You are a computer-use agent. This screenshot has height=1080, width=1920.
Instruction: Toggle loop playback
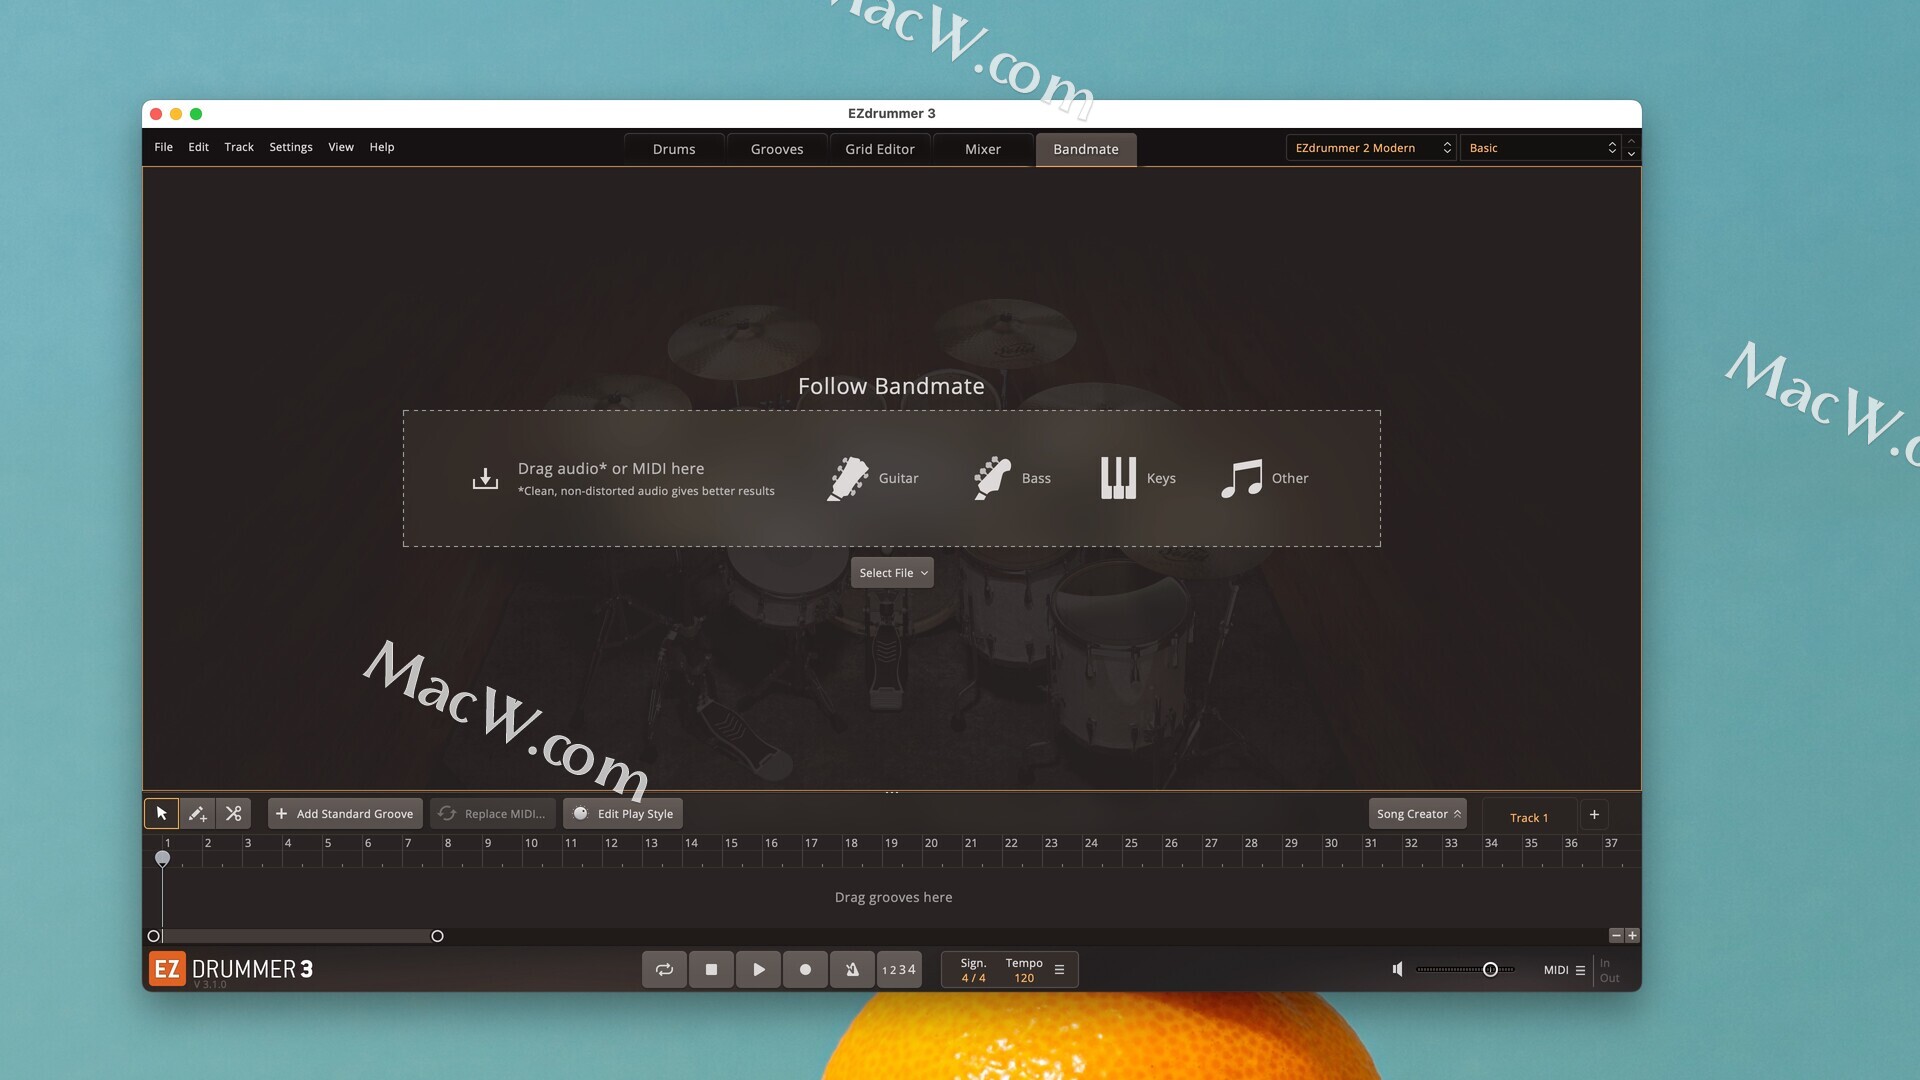pyautogui.click(x=664, y=969)
